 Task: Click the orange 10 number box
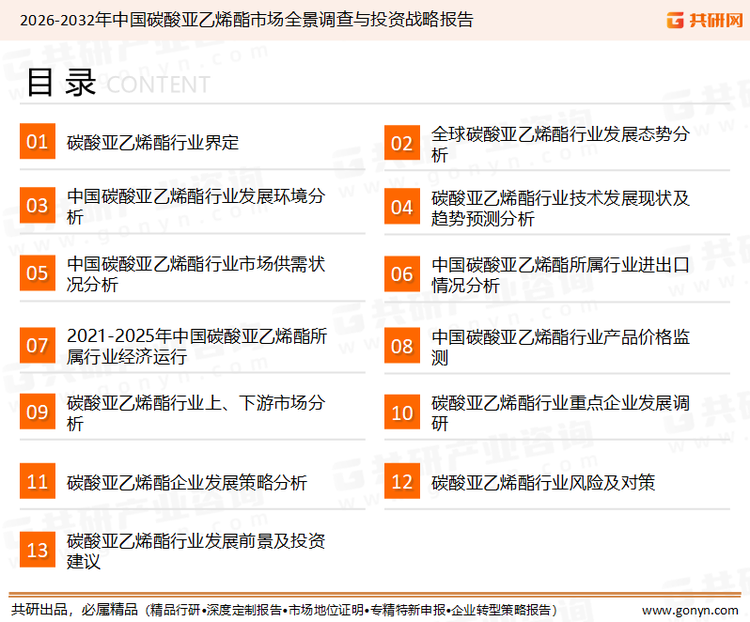(x=402, y=412)
